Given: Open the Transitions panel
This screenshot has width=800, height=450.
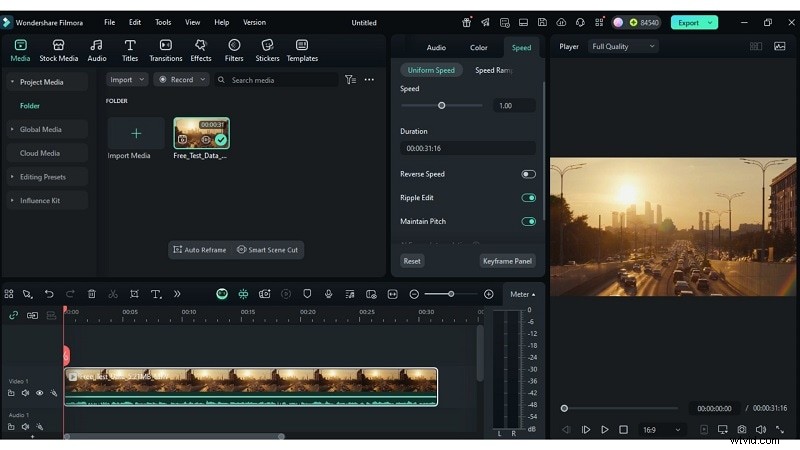Looking at the screenshot, I should pyautogui.click(x=165, y=51).
